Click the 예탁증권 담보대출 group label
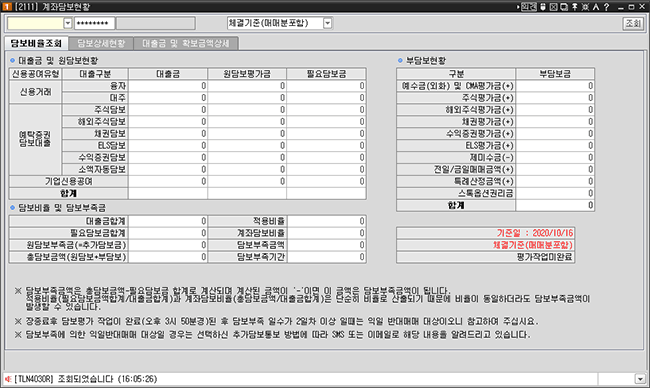 [x=36, y=140]
